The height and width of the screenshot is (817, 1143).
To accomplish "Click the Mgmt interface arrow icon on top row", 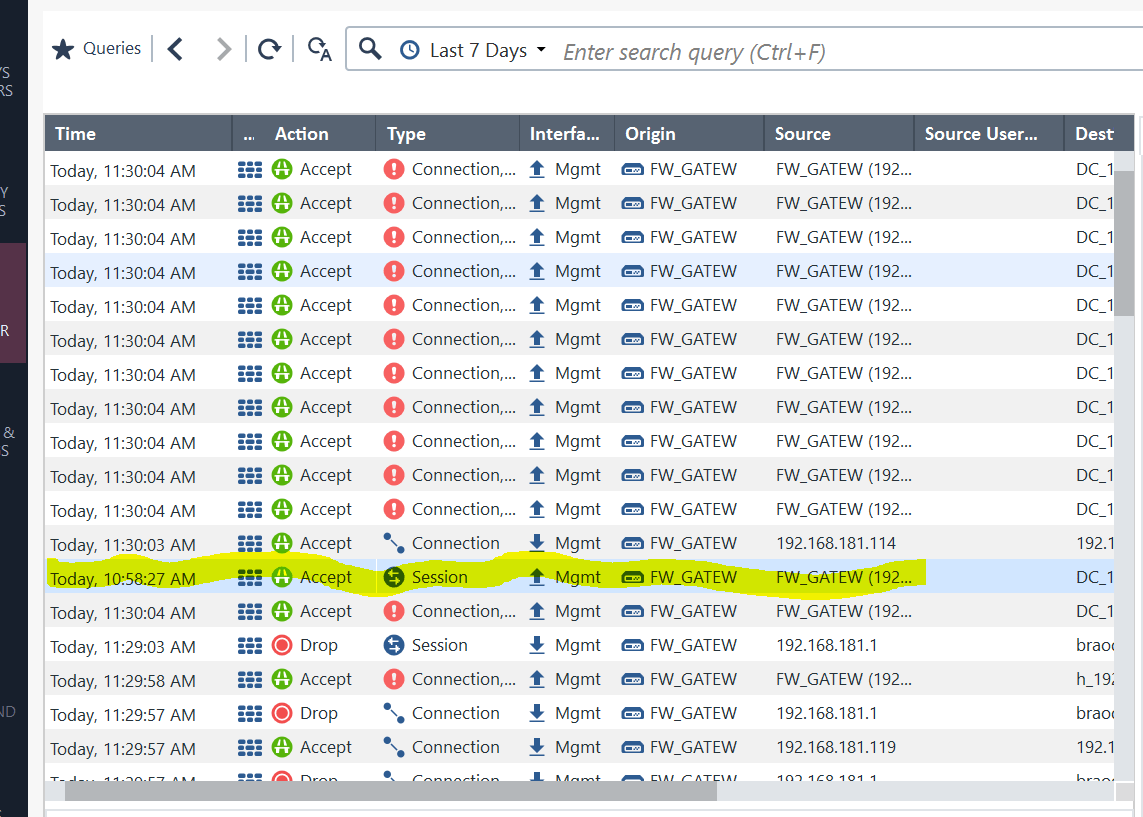I will (540, 169).
